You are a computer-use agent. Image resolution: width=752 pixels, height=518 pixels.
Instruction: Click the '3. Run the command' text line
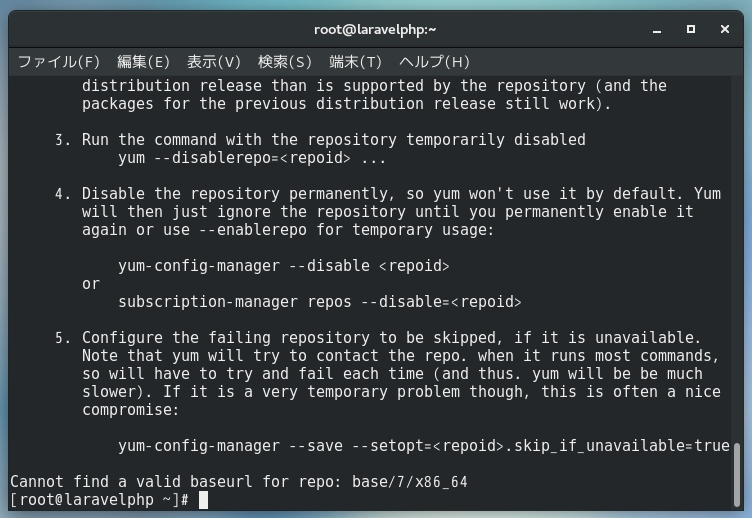(x=320, y=140)
